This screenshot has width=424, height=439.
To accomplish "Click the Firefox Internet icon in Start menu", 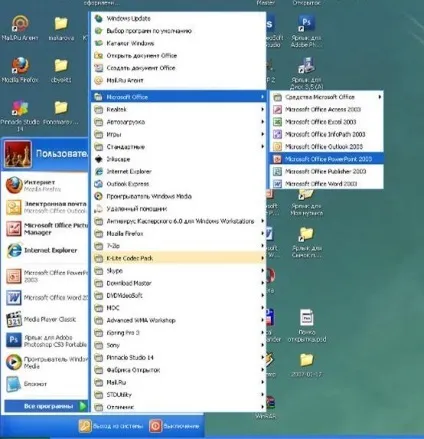I will coord(14,185).
